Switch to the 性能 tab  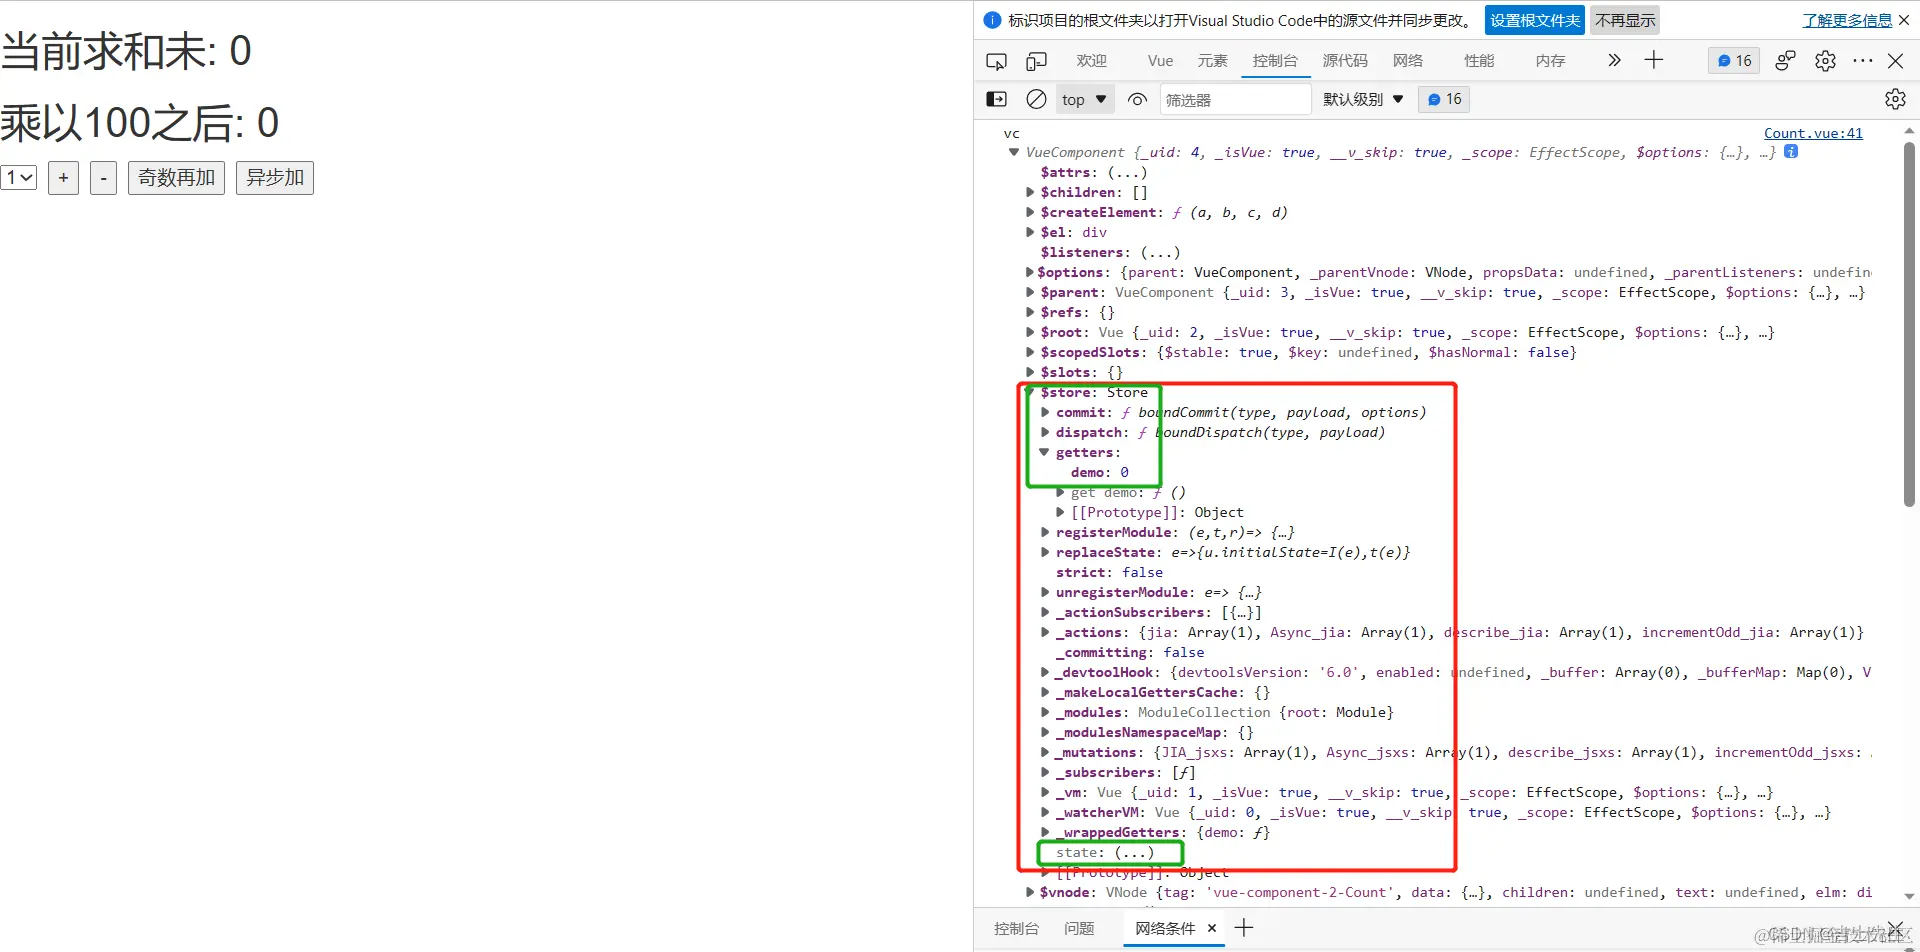[x=1479, y=61]
